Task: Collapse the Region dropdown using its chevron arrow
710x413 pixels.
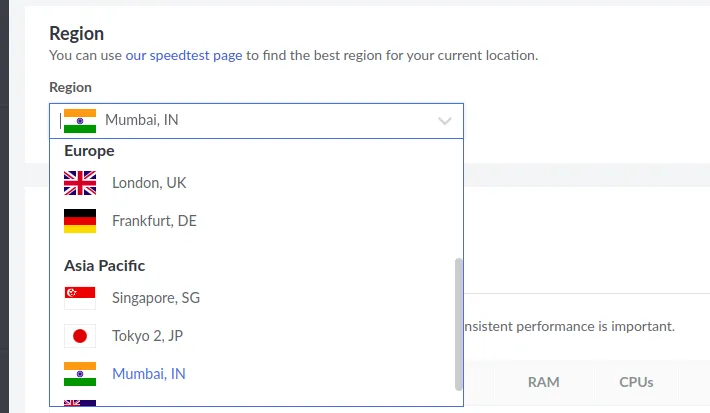Action: [x=445, y=121]
